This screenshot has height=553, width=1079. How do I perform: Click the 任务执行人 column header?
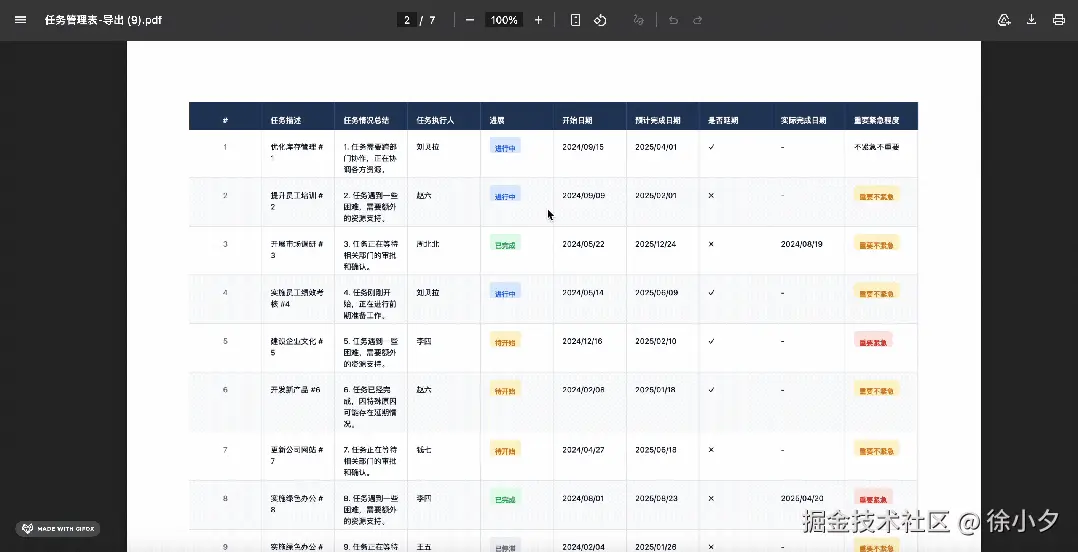pos(435,120)
